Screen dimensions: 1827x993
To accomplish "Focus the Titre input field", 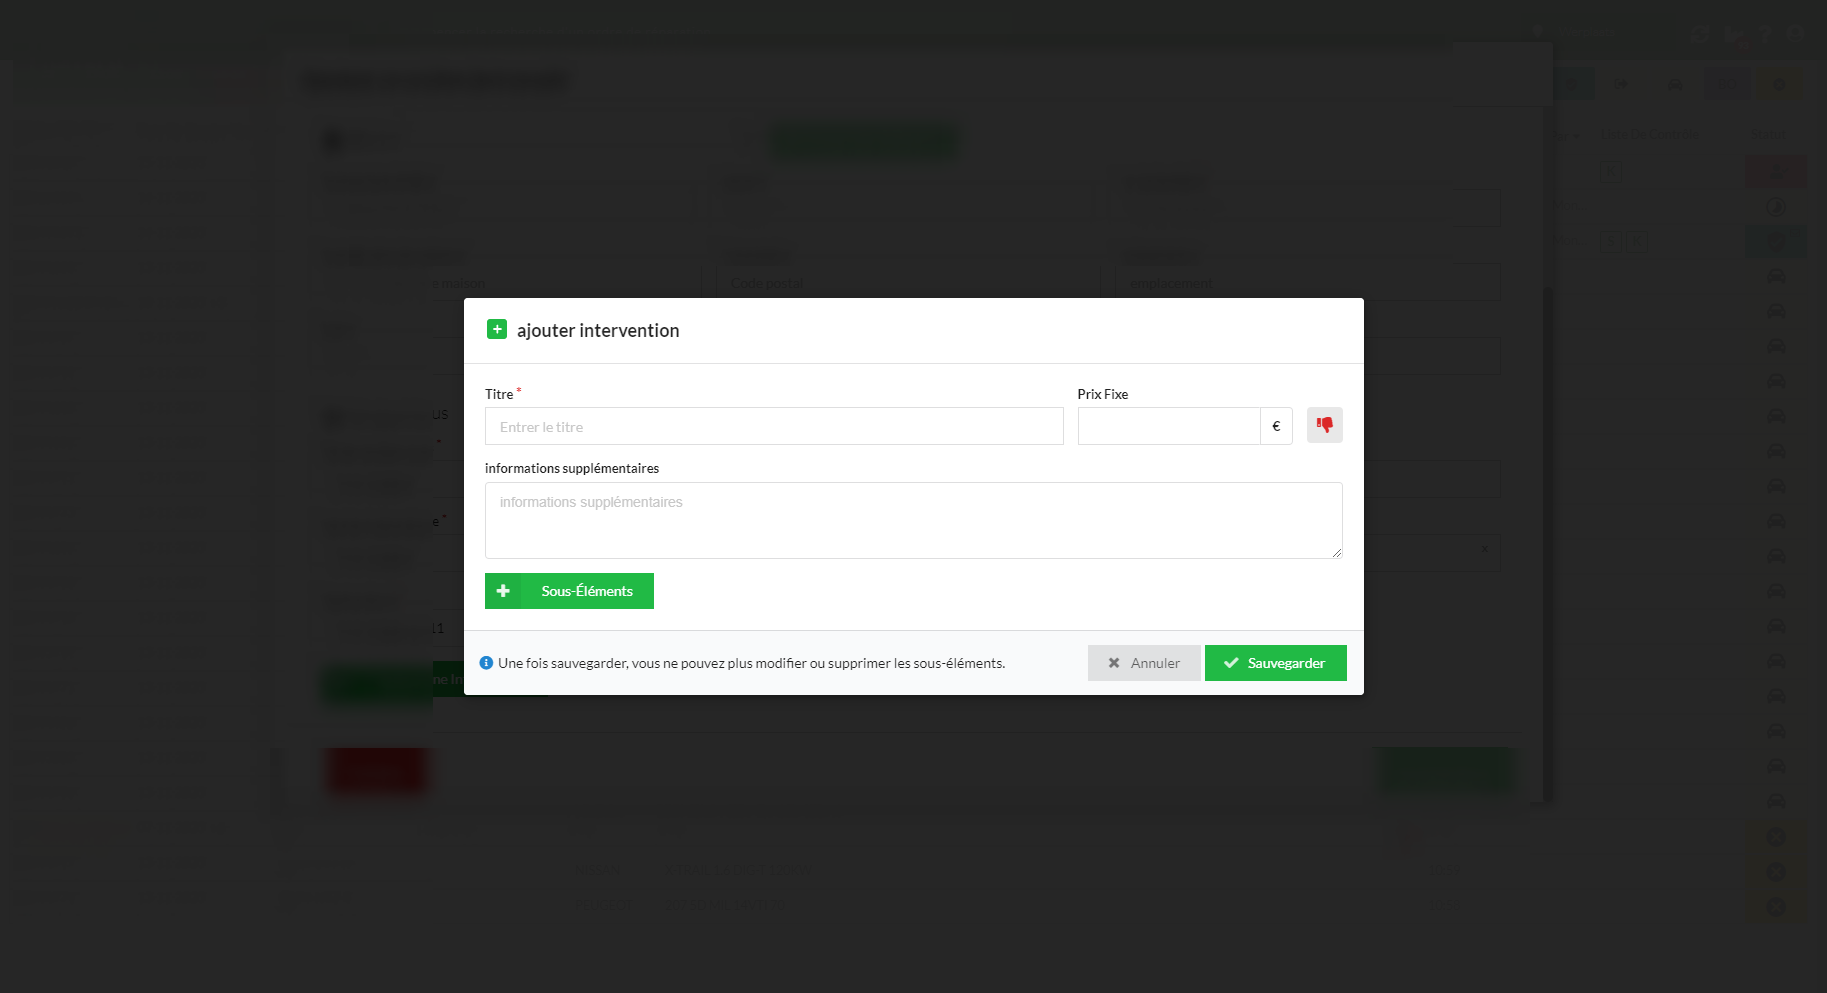I will (774, 426).
